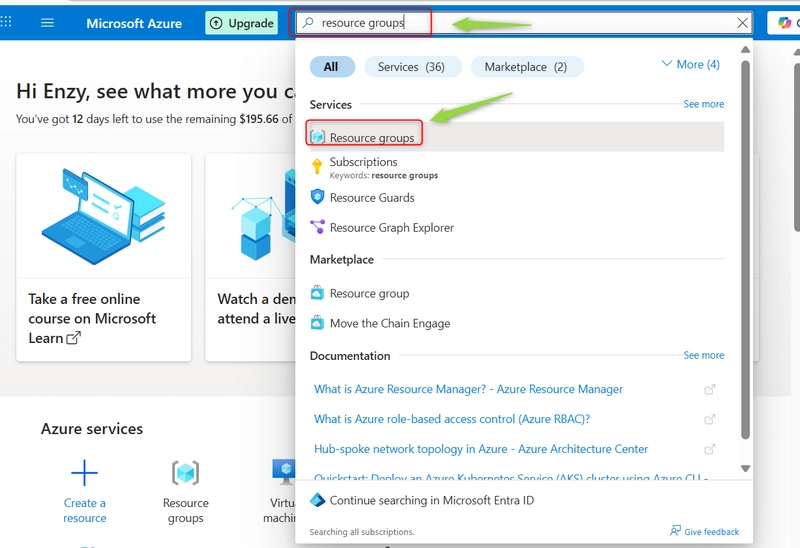Click the Copilot icon in header
The width and height of the screenshot is (800, 548).
pos(784,23)
